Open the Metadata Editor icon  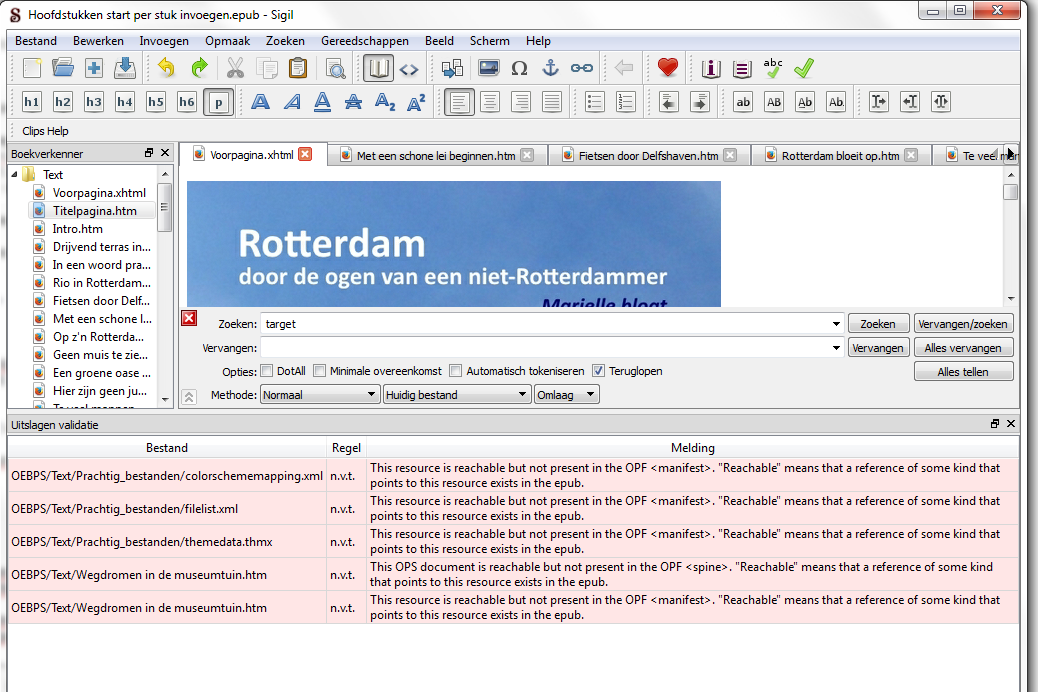coord(711,68)
